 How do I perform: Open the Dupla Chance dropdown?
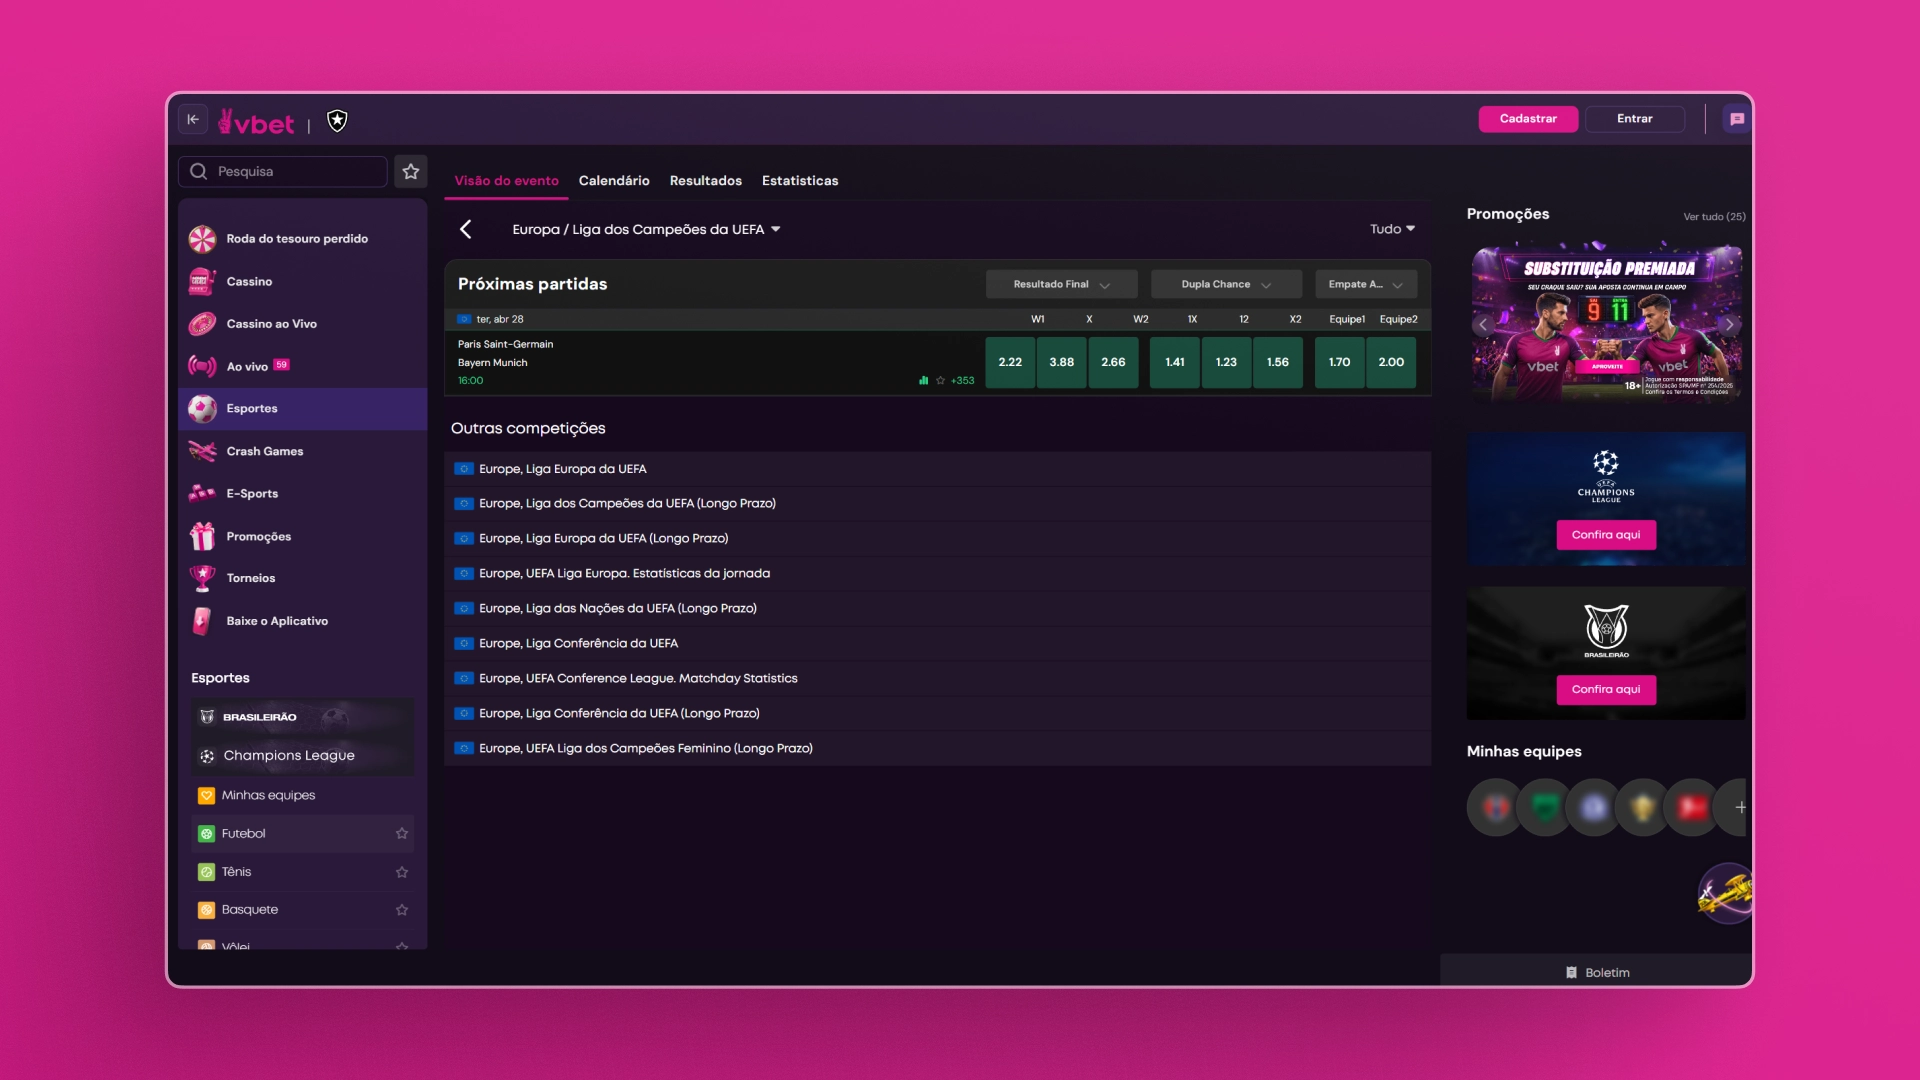click(x=1226, y=284)
